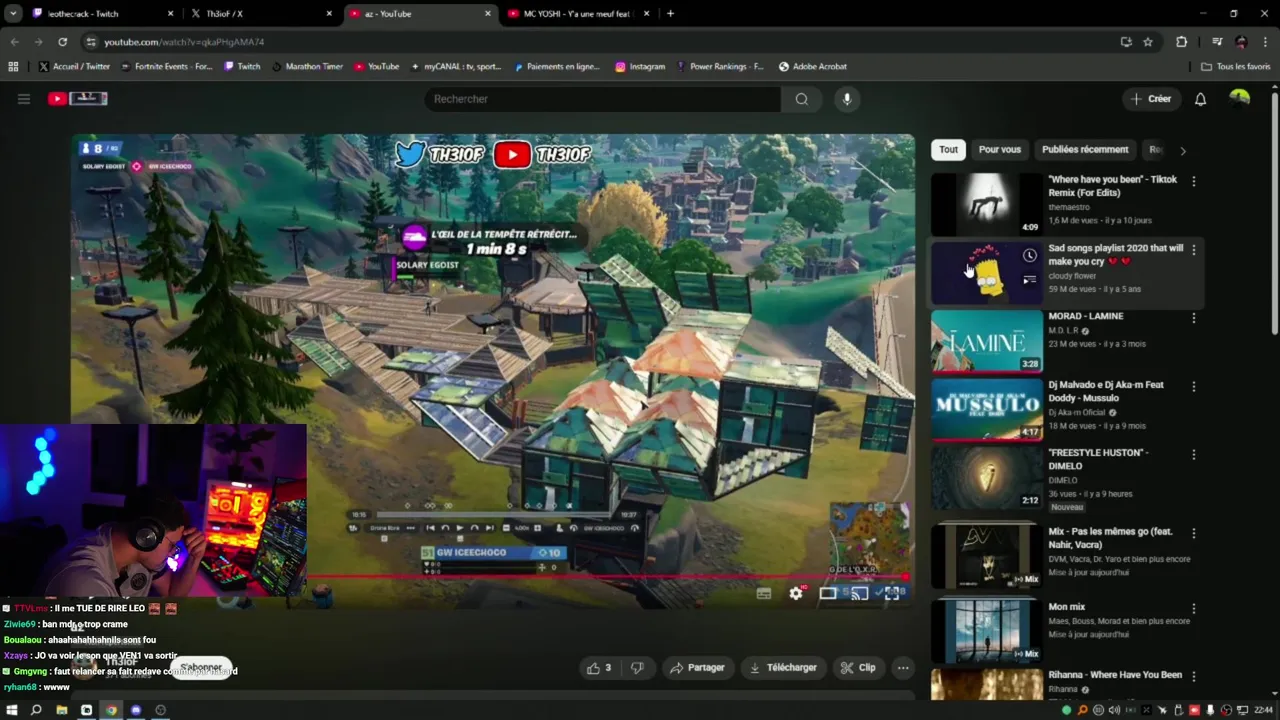Open Chrome media controls icon

click(1217, 42)
